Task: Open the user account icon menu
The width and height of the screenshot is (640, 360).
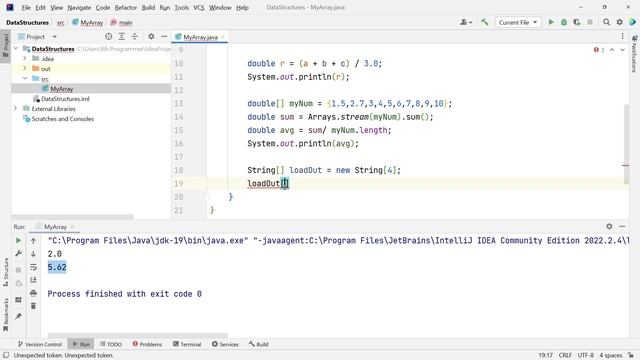Action: [466, 22]
